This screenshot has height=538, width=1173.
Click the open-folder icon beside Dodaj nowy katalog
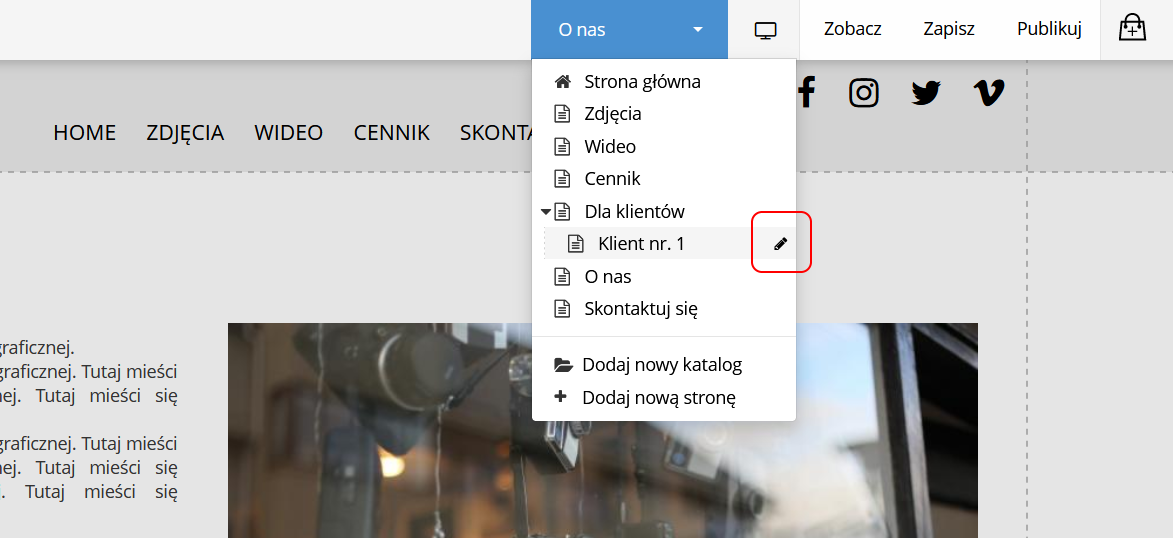tap(563, 365)
